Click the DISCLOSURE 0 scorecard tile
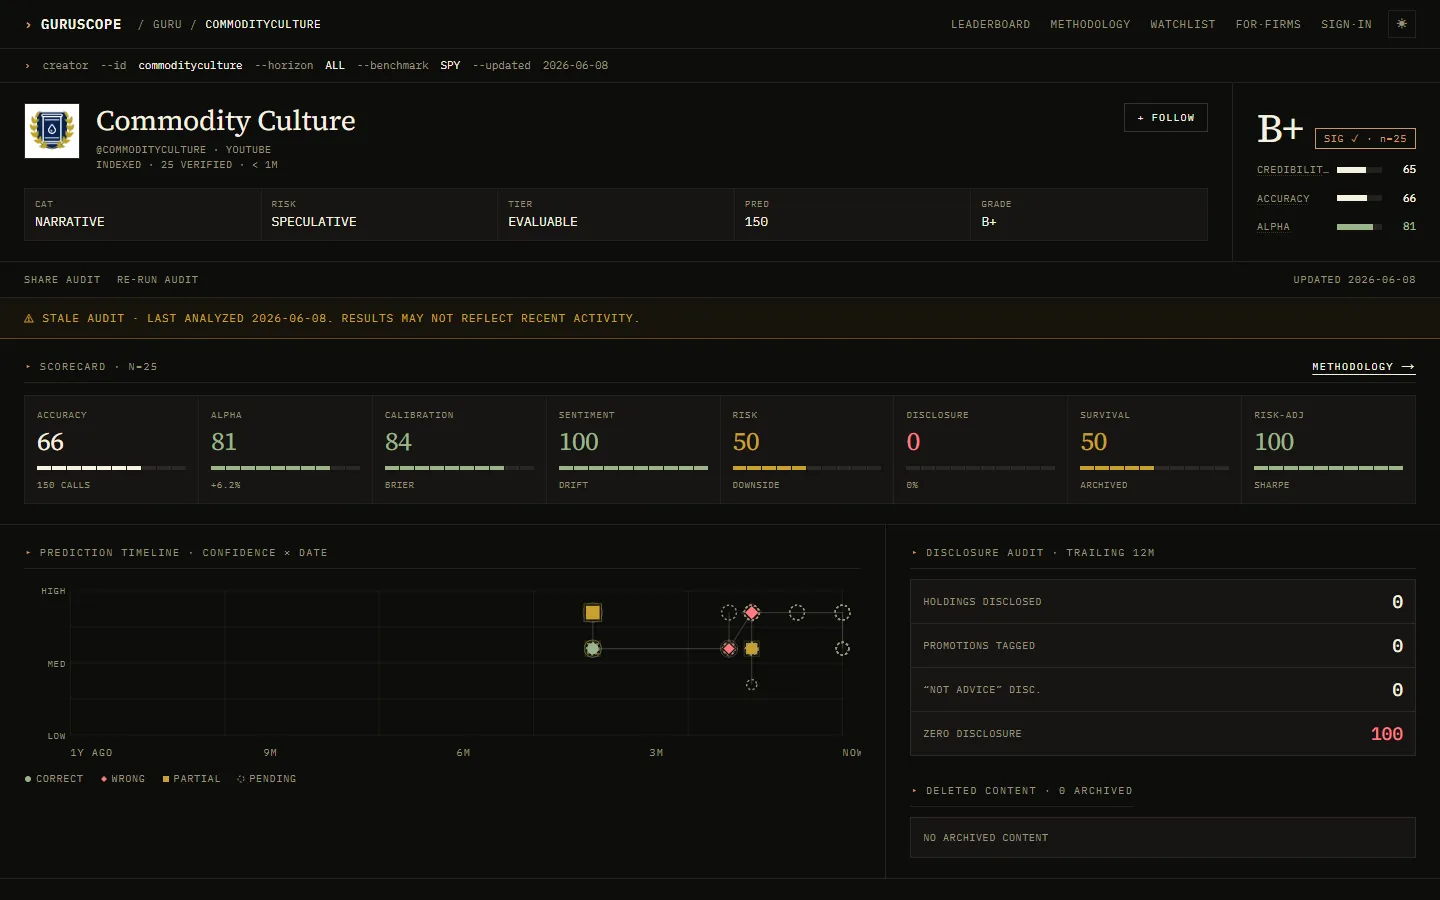 tap(980, 449)
